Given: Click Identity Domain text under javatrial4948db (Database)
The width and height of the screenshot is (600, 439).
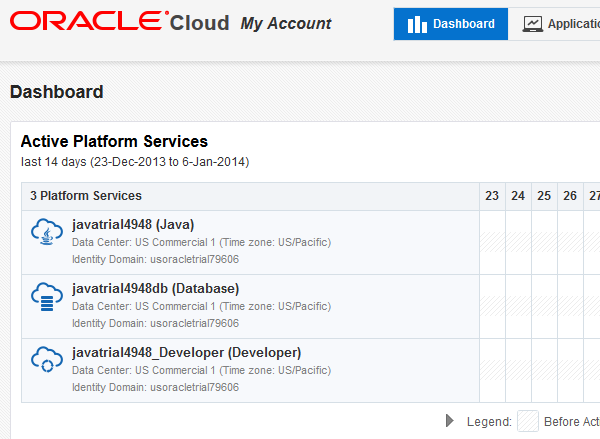Looking at the screenshot, I should pos(155,323).
